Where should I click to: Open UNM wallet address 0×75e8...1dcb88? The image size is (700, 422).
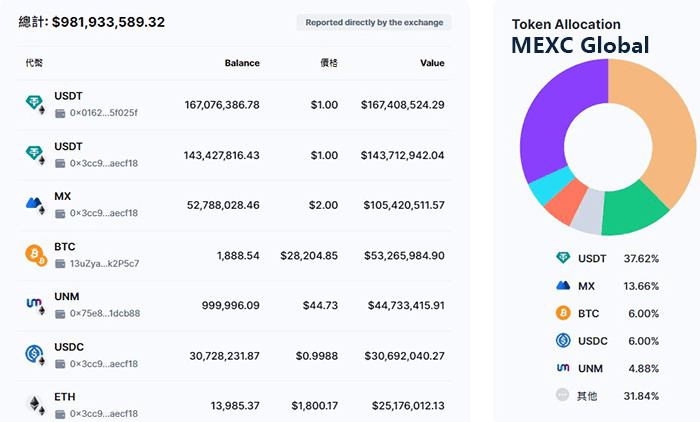point(103,313)
